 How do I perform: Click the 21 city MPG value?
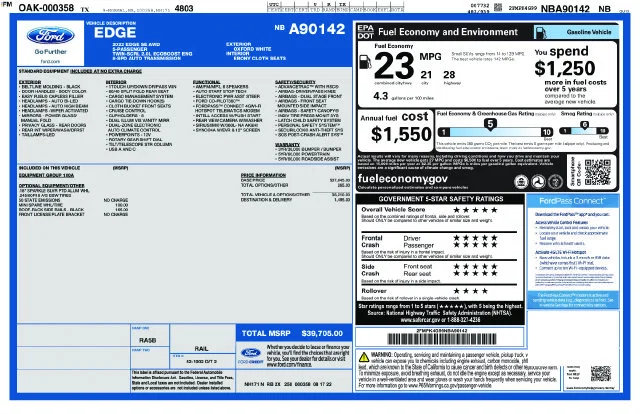tap(426, 75)
